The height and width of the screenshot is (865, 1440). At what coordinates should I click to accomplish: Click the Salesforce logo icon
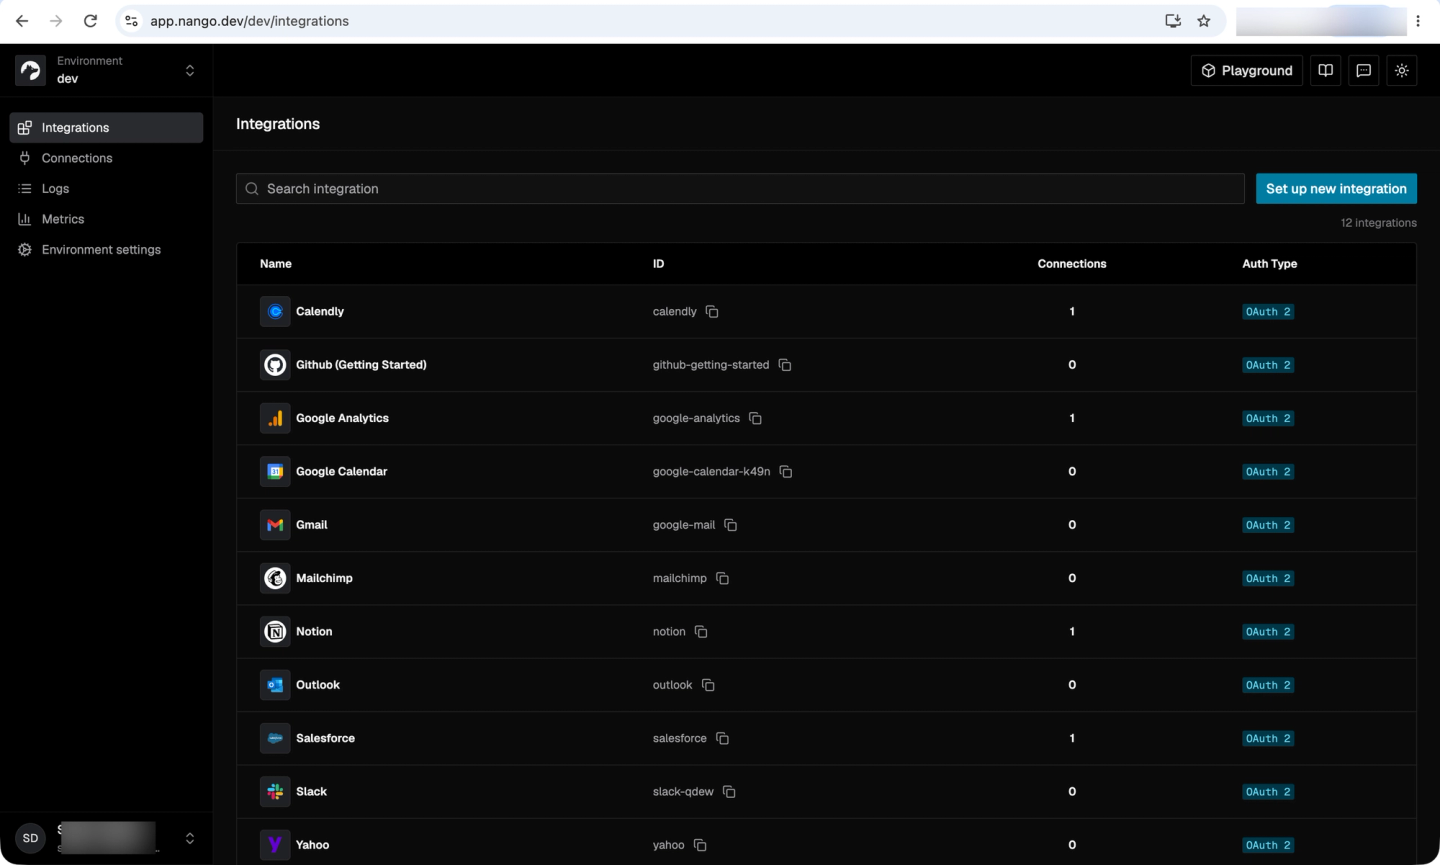click(x=275, y=738)
